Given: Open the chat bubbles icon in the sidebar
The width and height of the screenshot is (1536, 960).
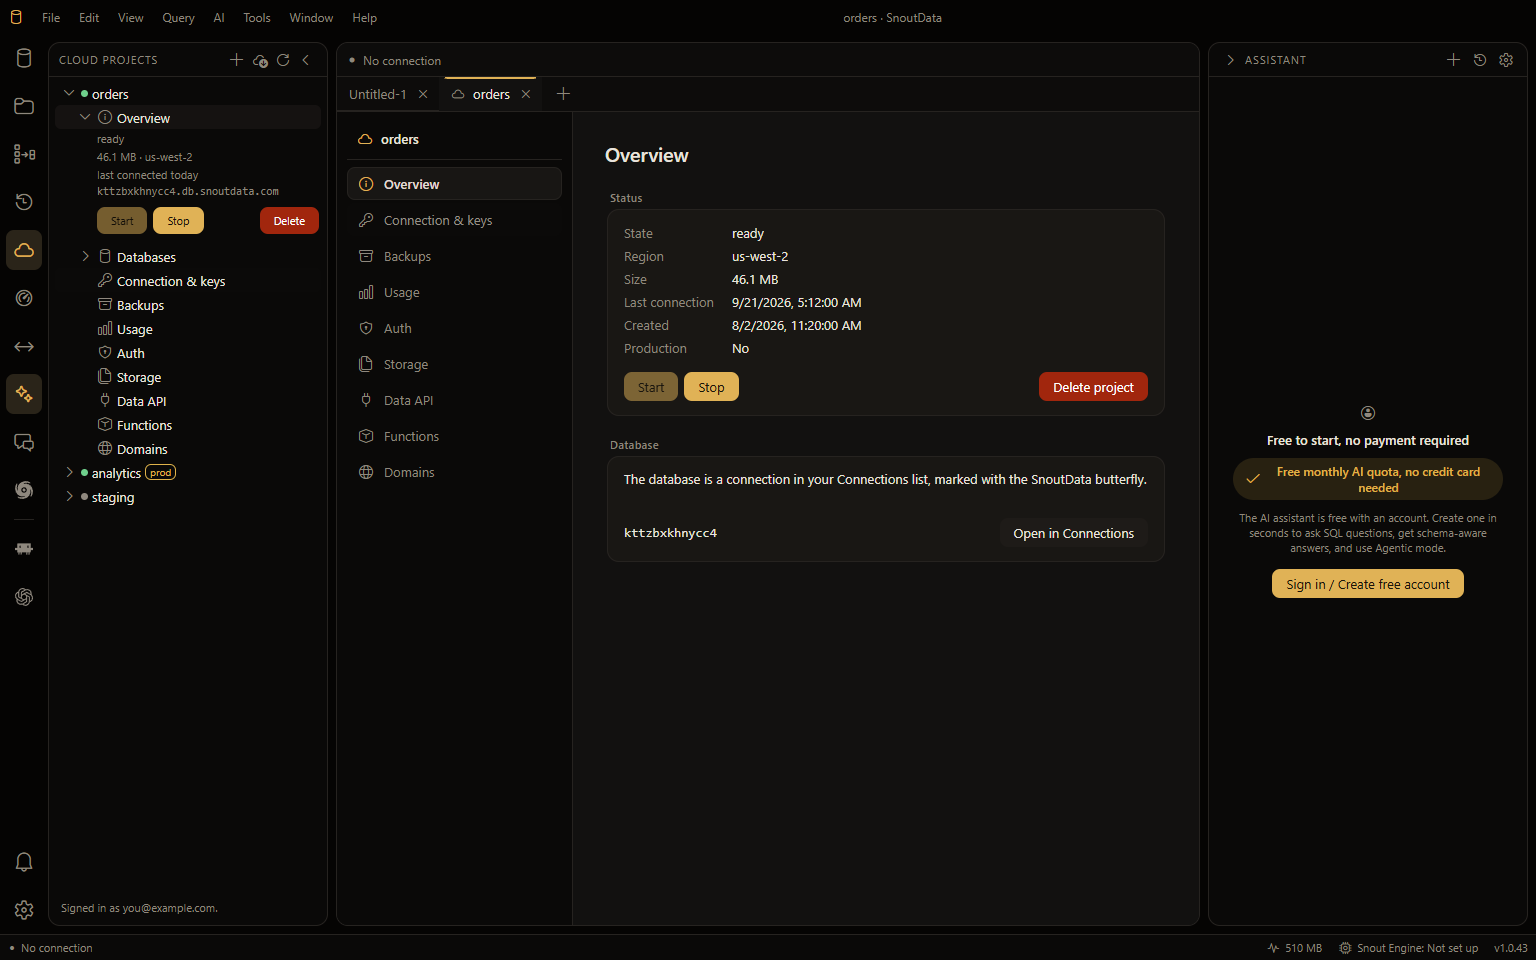Looking at the screenshot, I should click(x=24, y=442).
